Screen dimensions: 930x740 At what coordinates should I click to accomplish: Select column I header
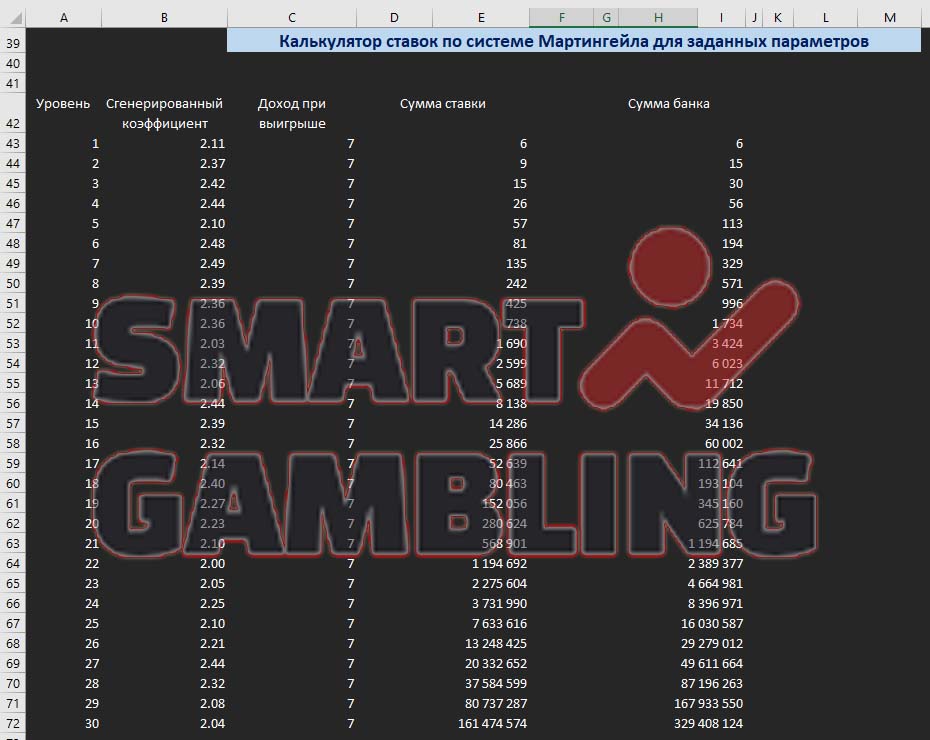pos(721,18)
